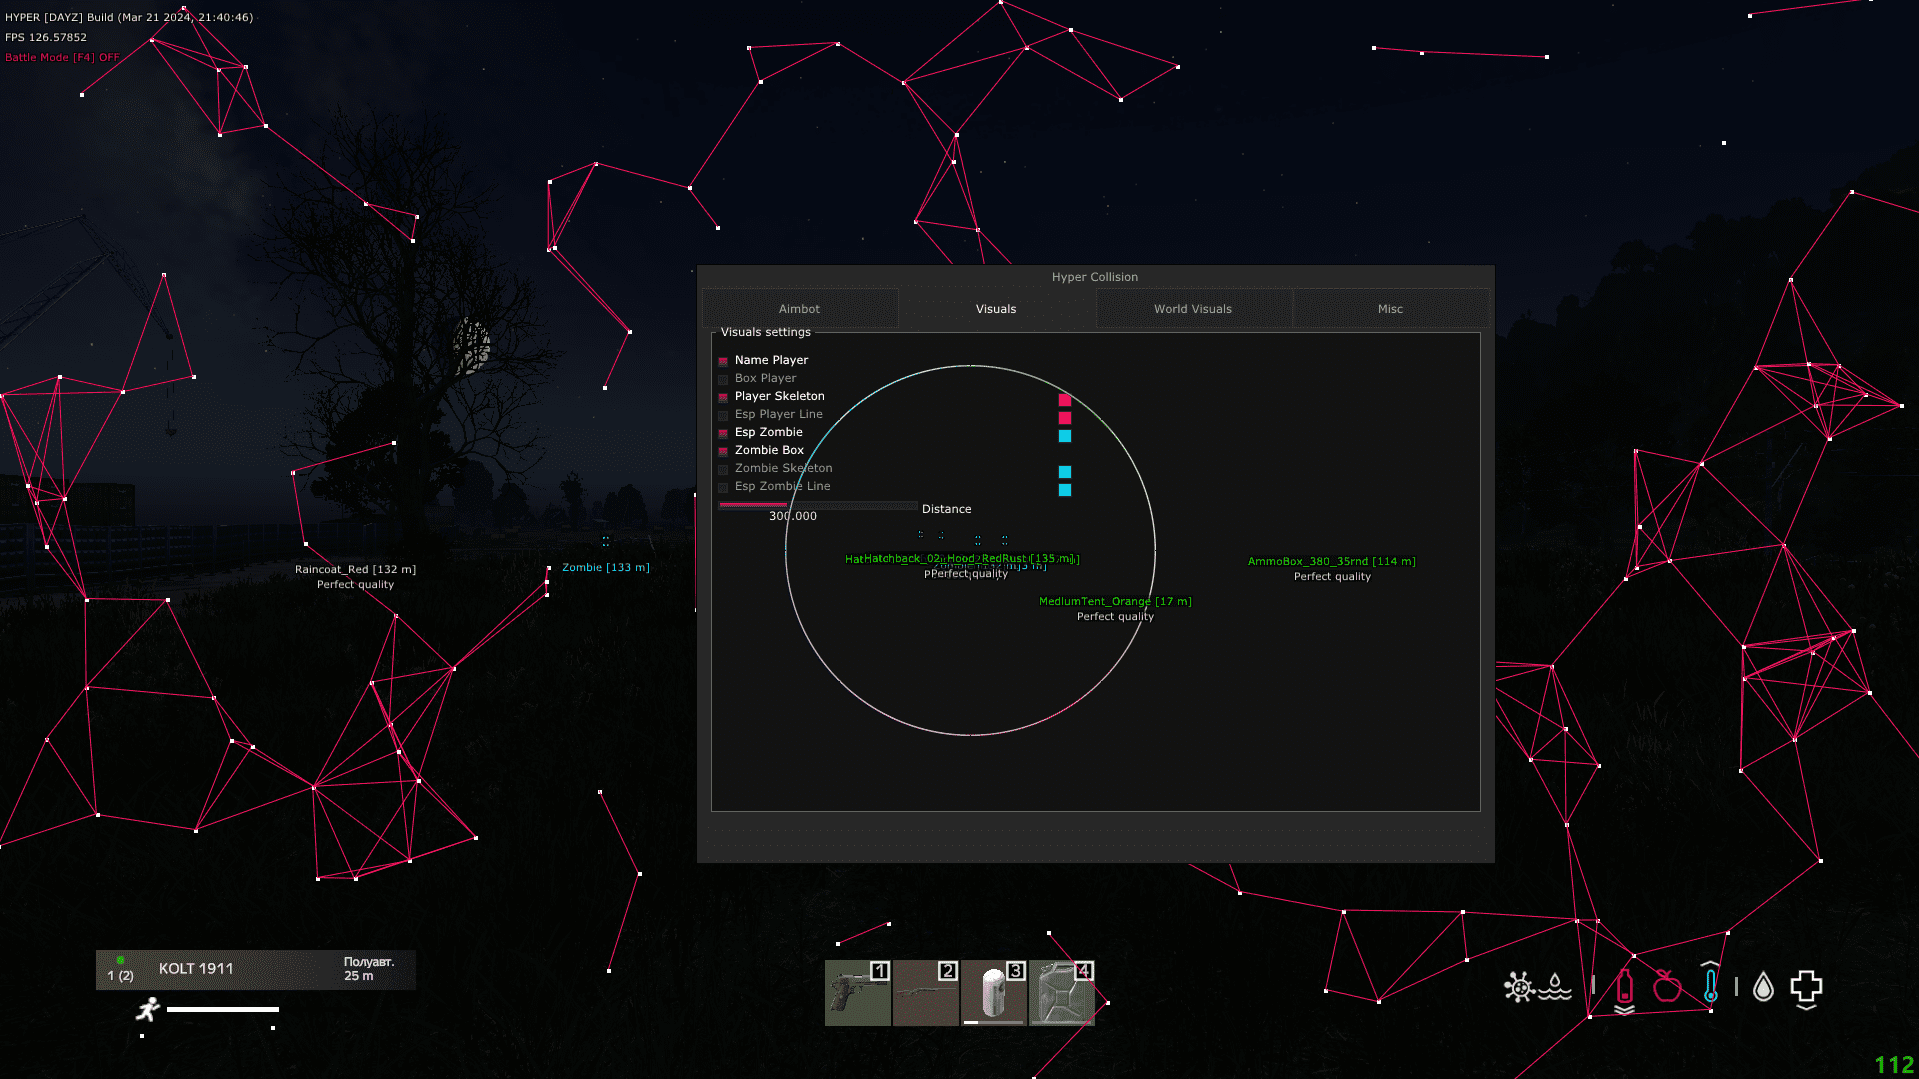The height and width of the screenshot is (1079, 1919).
Task: Click the virus disease status icon
Action: coord(1519,988)
